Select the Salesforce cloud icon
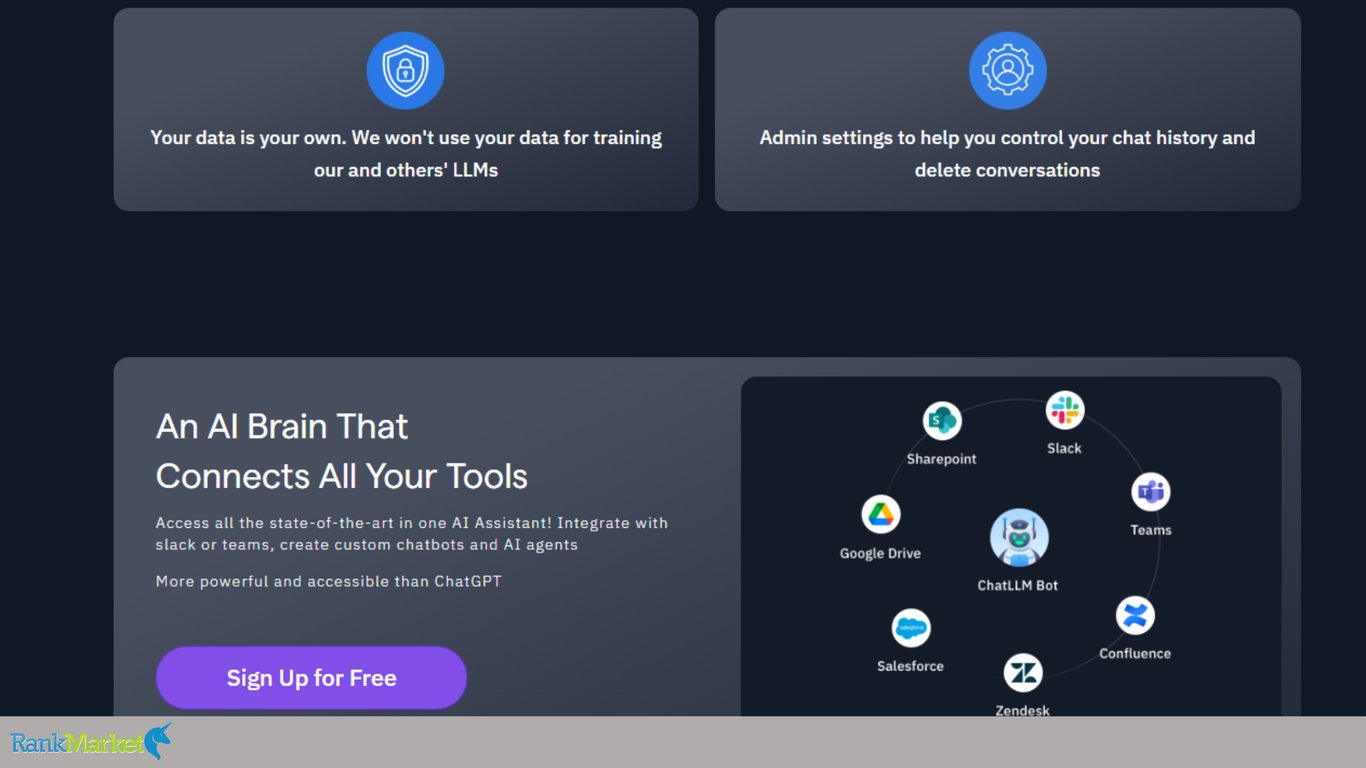Screen dimensions: 1366x768 pyautogui.click(x=911, y=628)
